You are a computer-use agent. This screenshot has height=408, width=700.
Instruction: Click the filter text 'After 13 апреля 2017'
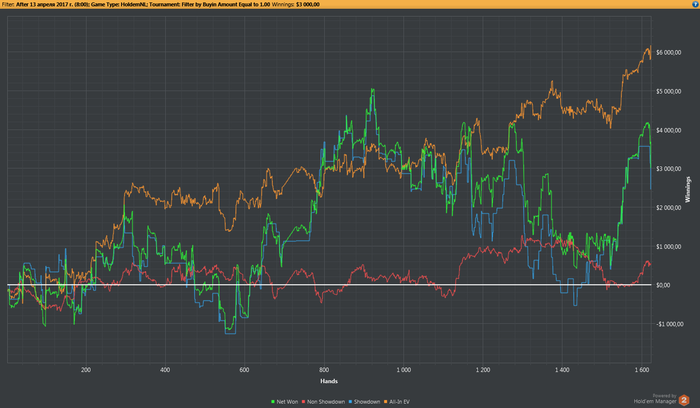click(41, 4)
